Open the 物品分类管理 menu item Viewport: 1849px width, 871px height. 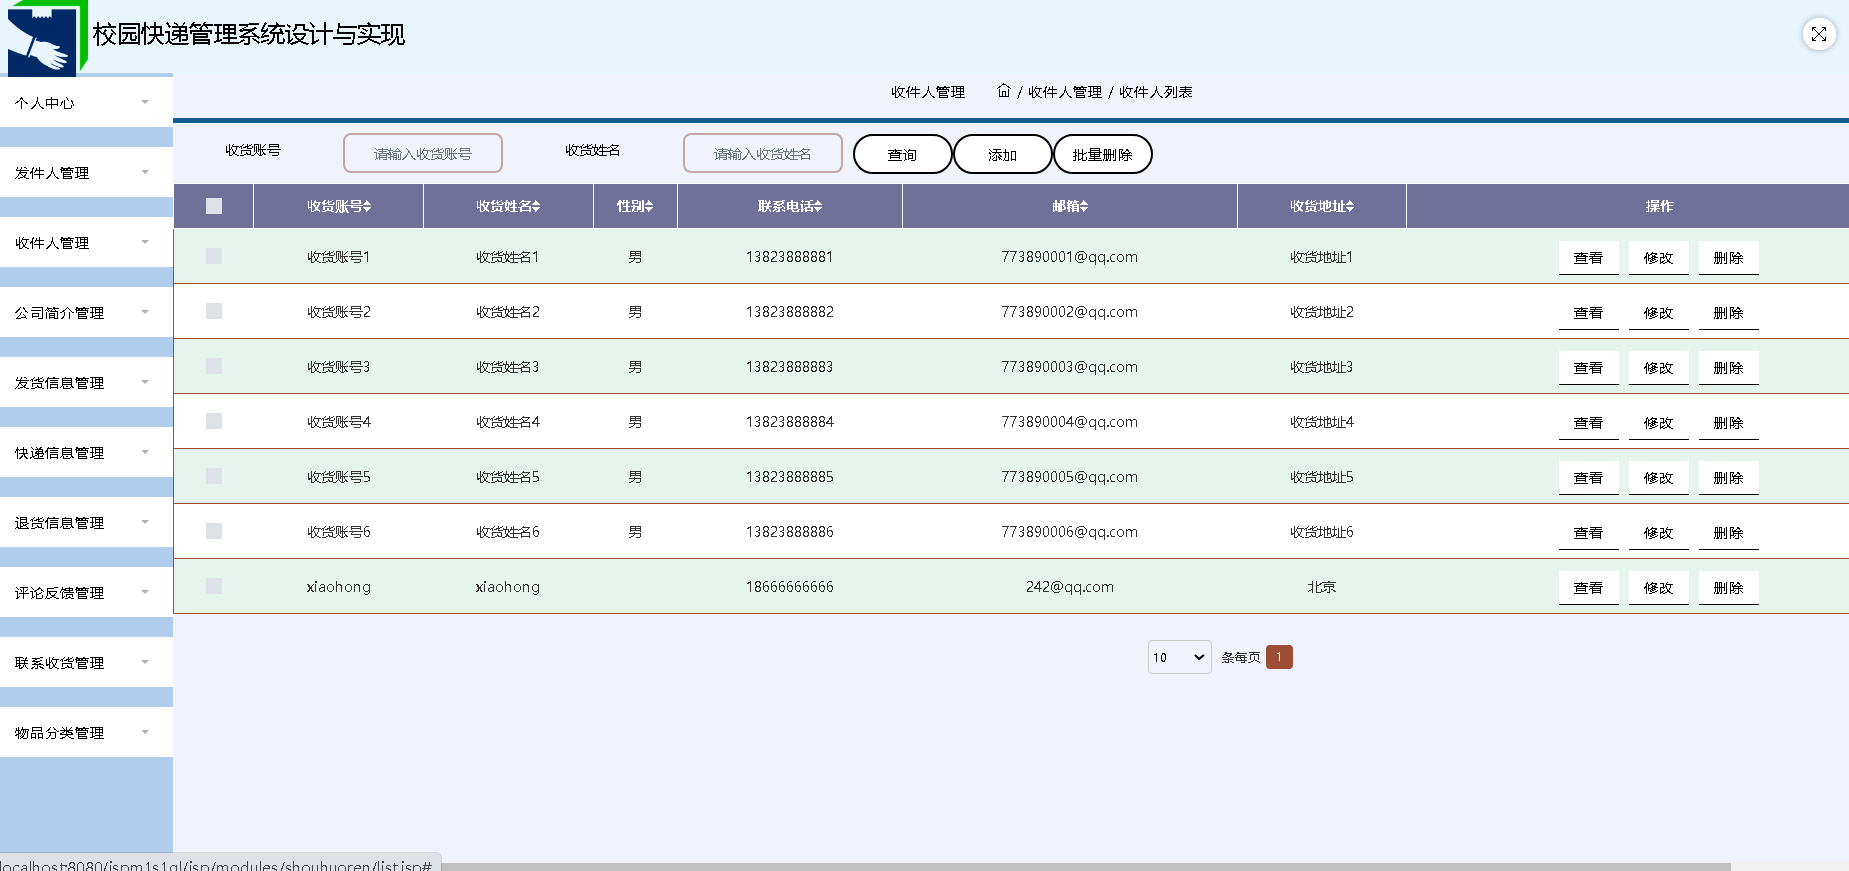[86, 732]
